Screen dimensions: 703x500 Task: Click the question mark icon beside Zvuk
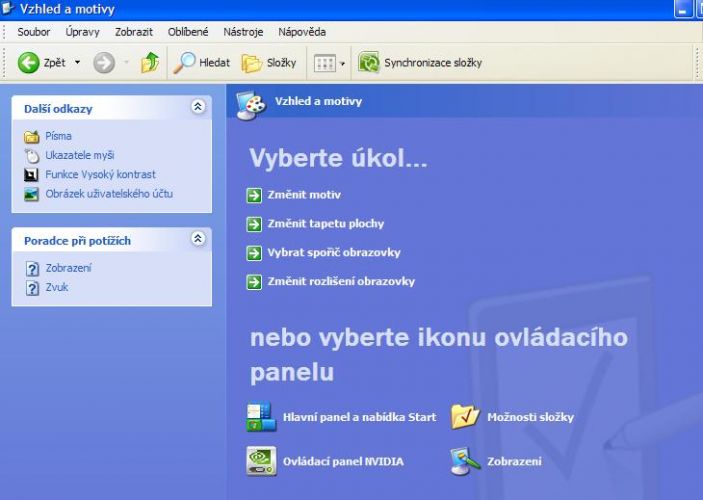tap(32, 288)
